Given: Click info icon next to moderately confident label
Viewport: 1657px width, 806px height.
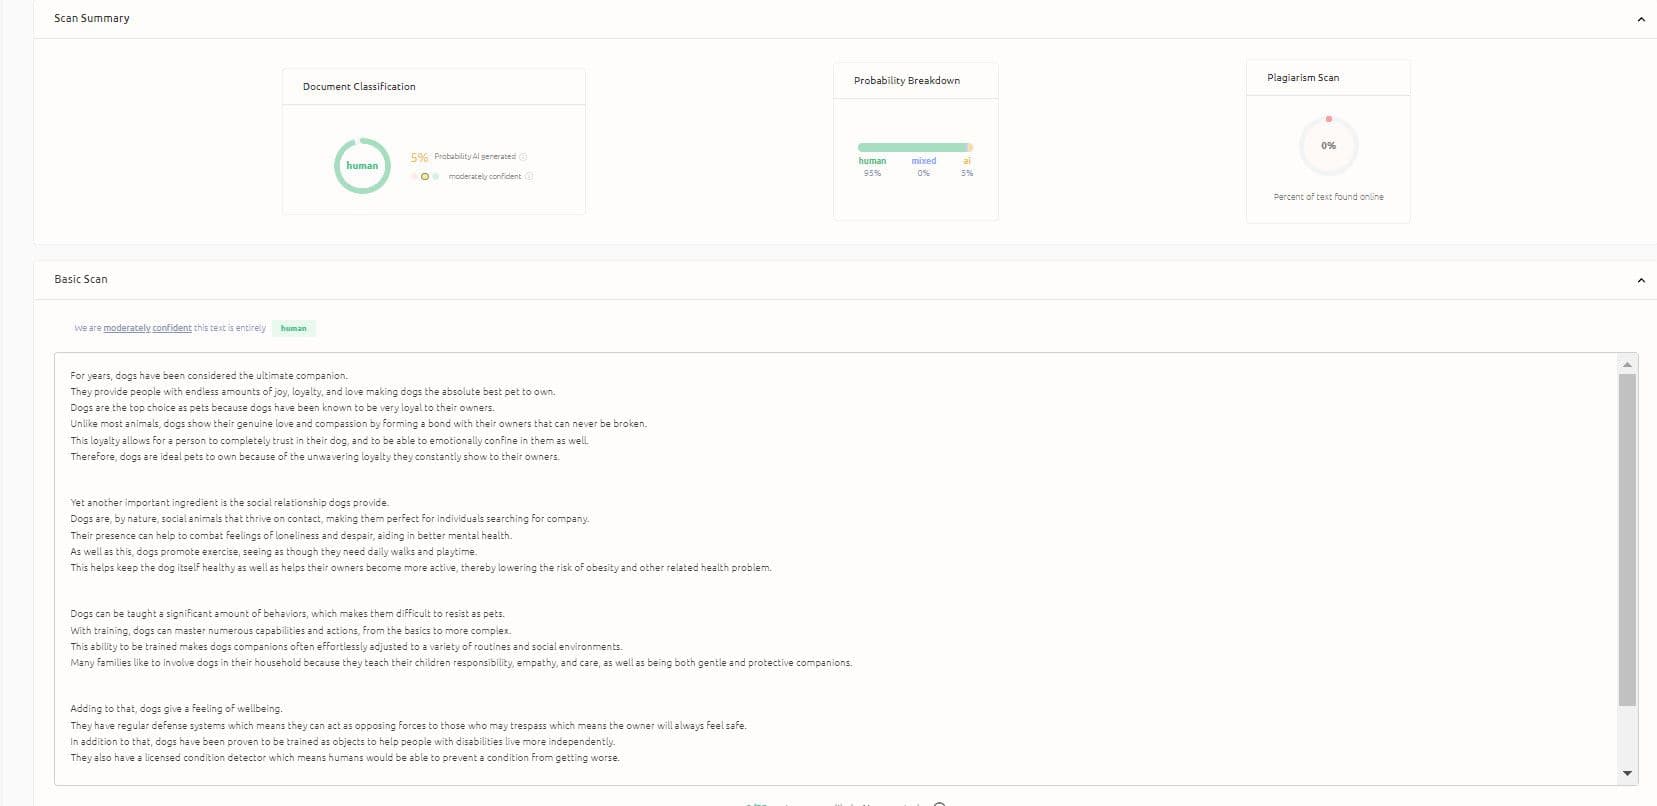Looking at the screenshot, I should [x=529, y=177].
